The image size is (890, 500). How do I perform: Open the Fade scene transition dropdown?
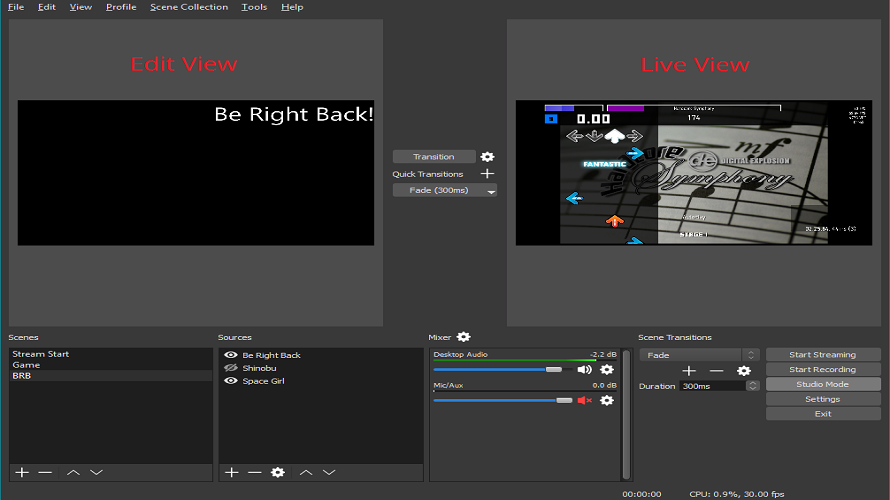[x=751, y=355]
